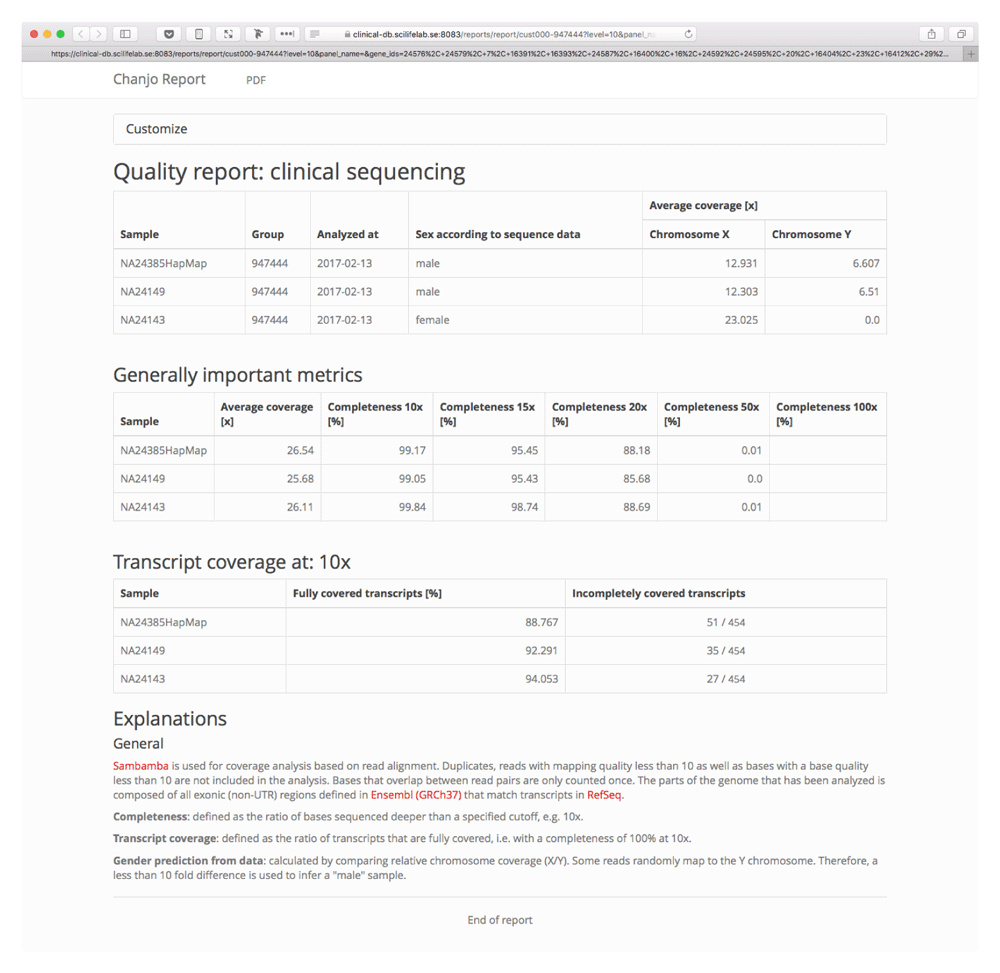Click the 'Average coverage [x]' group header
The width and height of the screenshot is (1000, 973).
click(703, 205)
